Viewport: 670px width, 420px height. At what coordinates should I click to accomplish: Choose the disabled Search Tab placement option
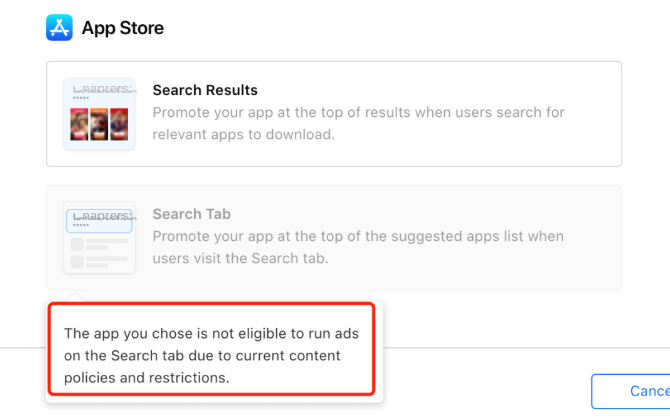tap(334, 238)
